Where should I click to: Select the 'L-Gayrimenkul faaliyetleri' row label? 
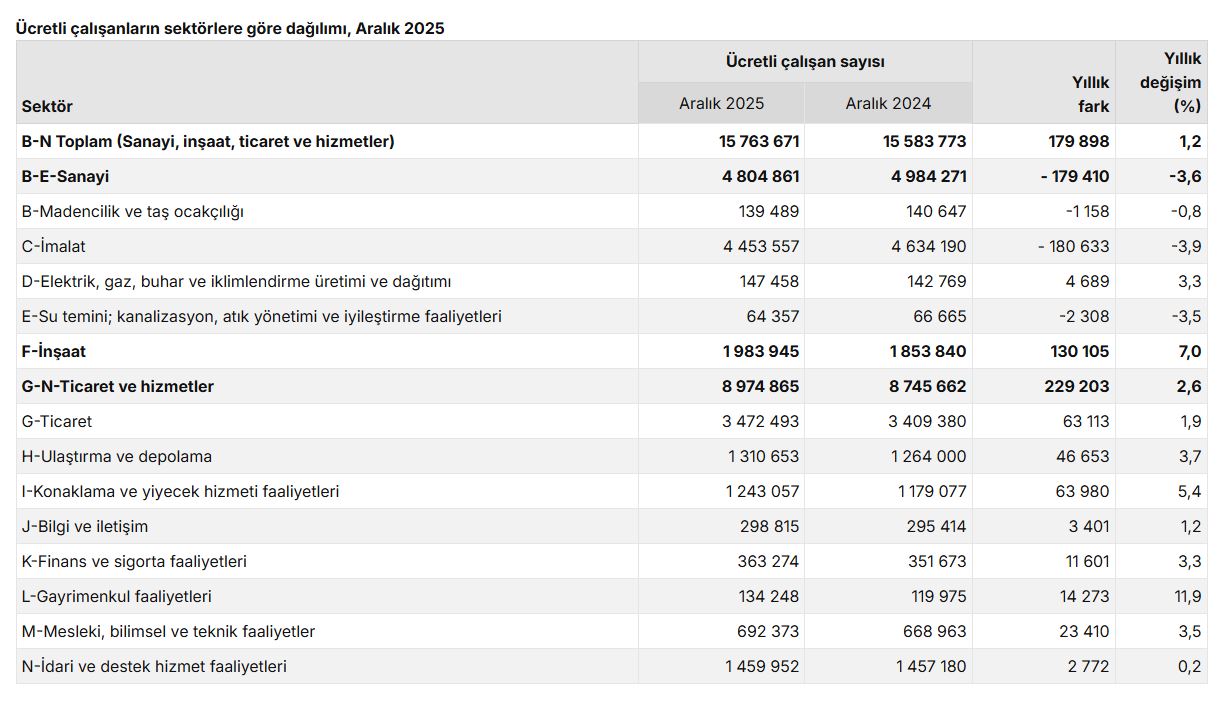pyautogui.click(x=117, y=596)
